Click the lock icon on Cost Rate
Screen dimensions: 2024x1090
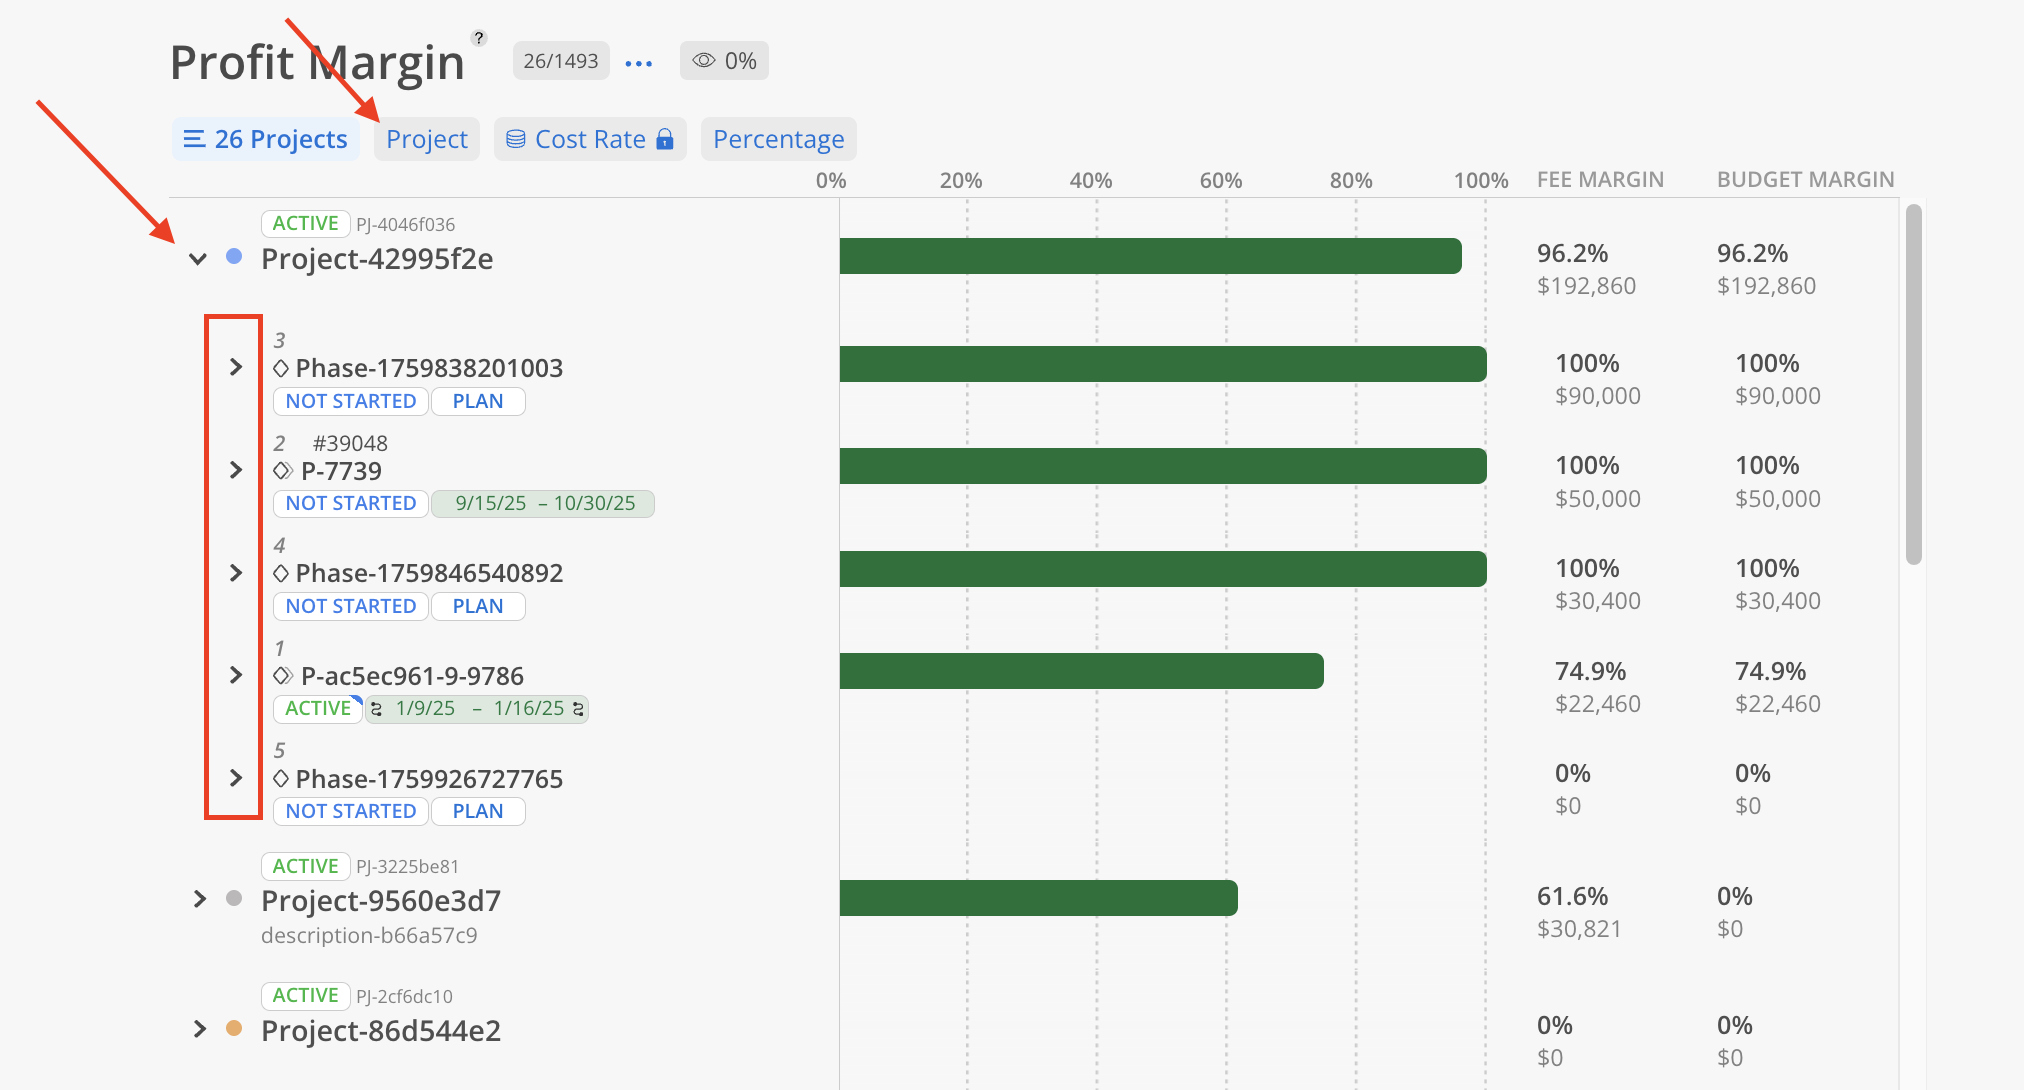(x=665, y=140)
